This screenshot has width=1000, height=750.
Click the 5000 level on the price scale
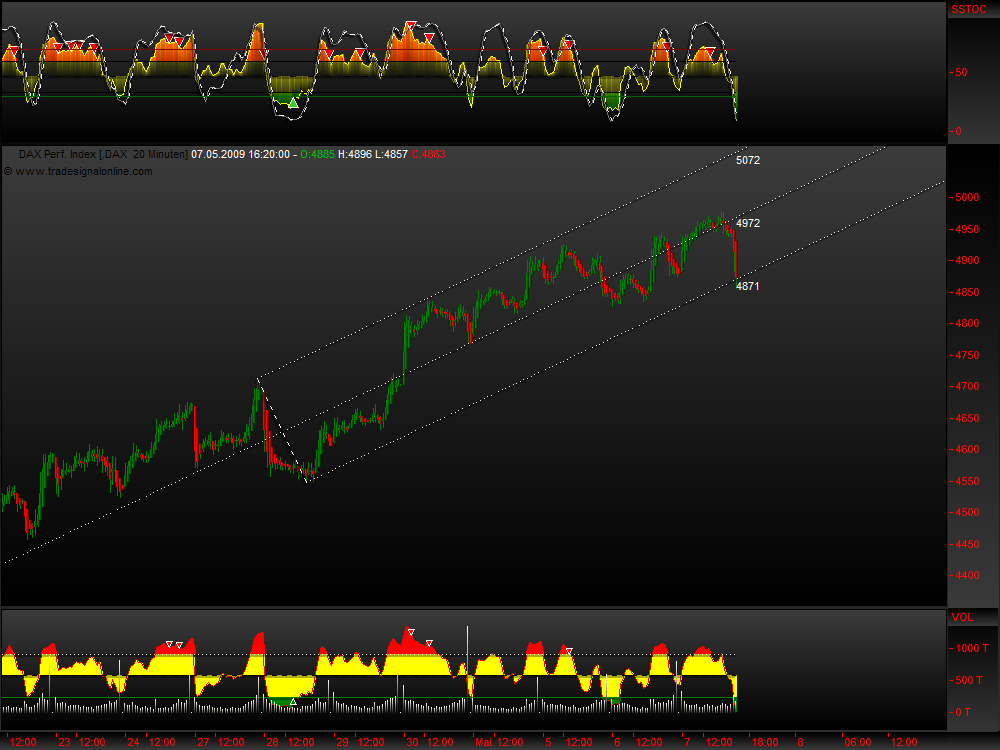(x=966, y=198)
